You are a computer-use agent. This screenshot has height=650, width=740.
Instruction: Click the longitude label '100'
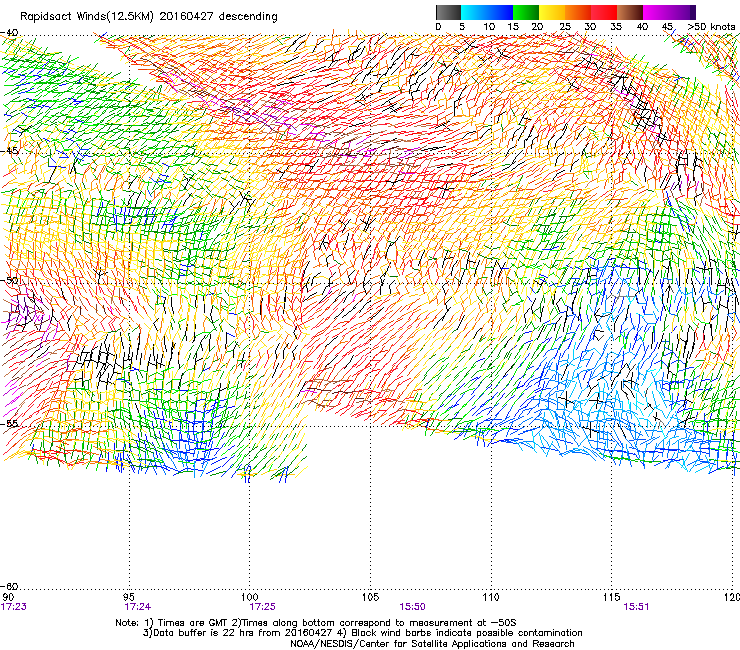pos(250,598)
